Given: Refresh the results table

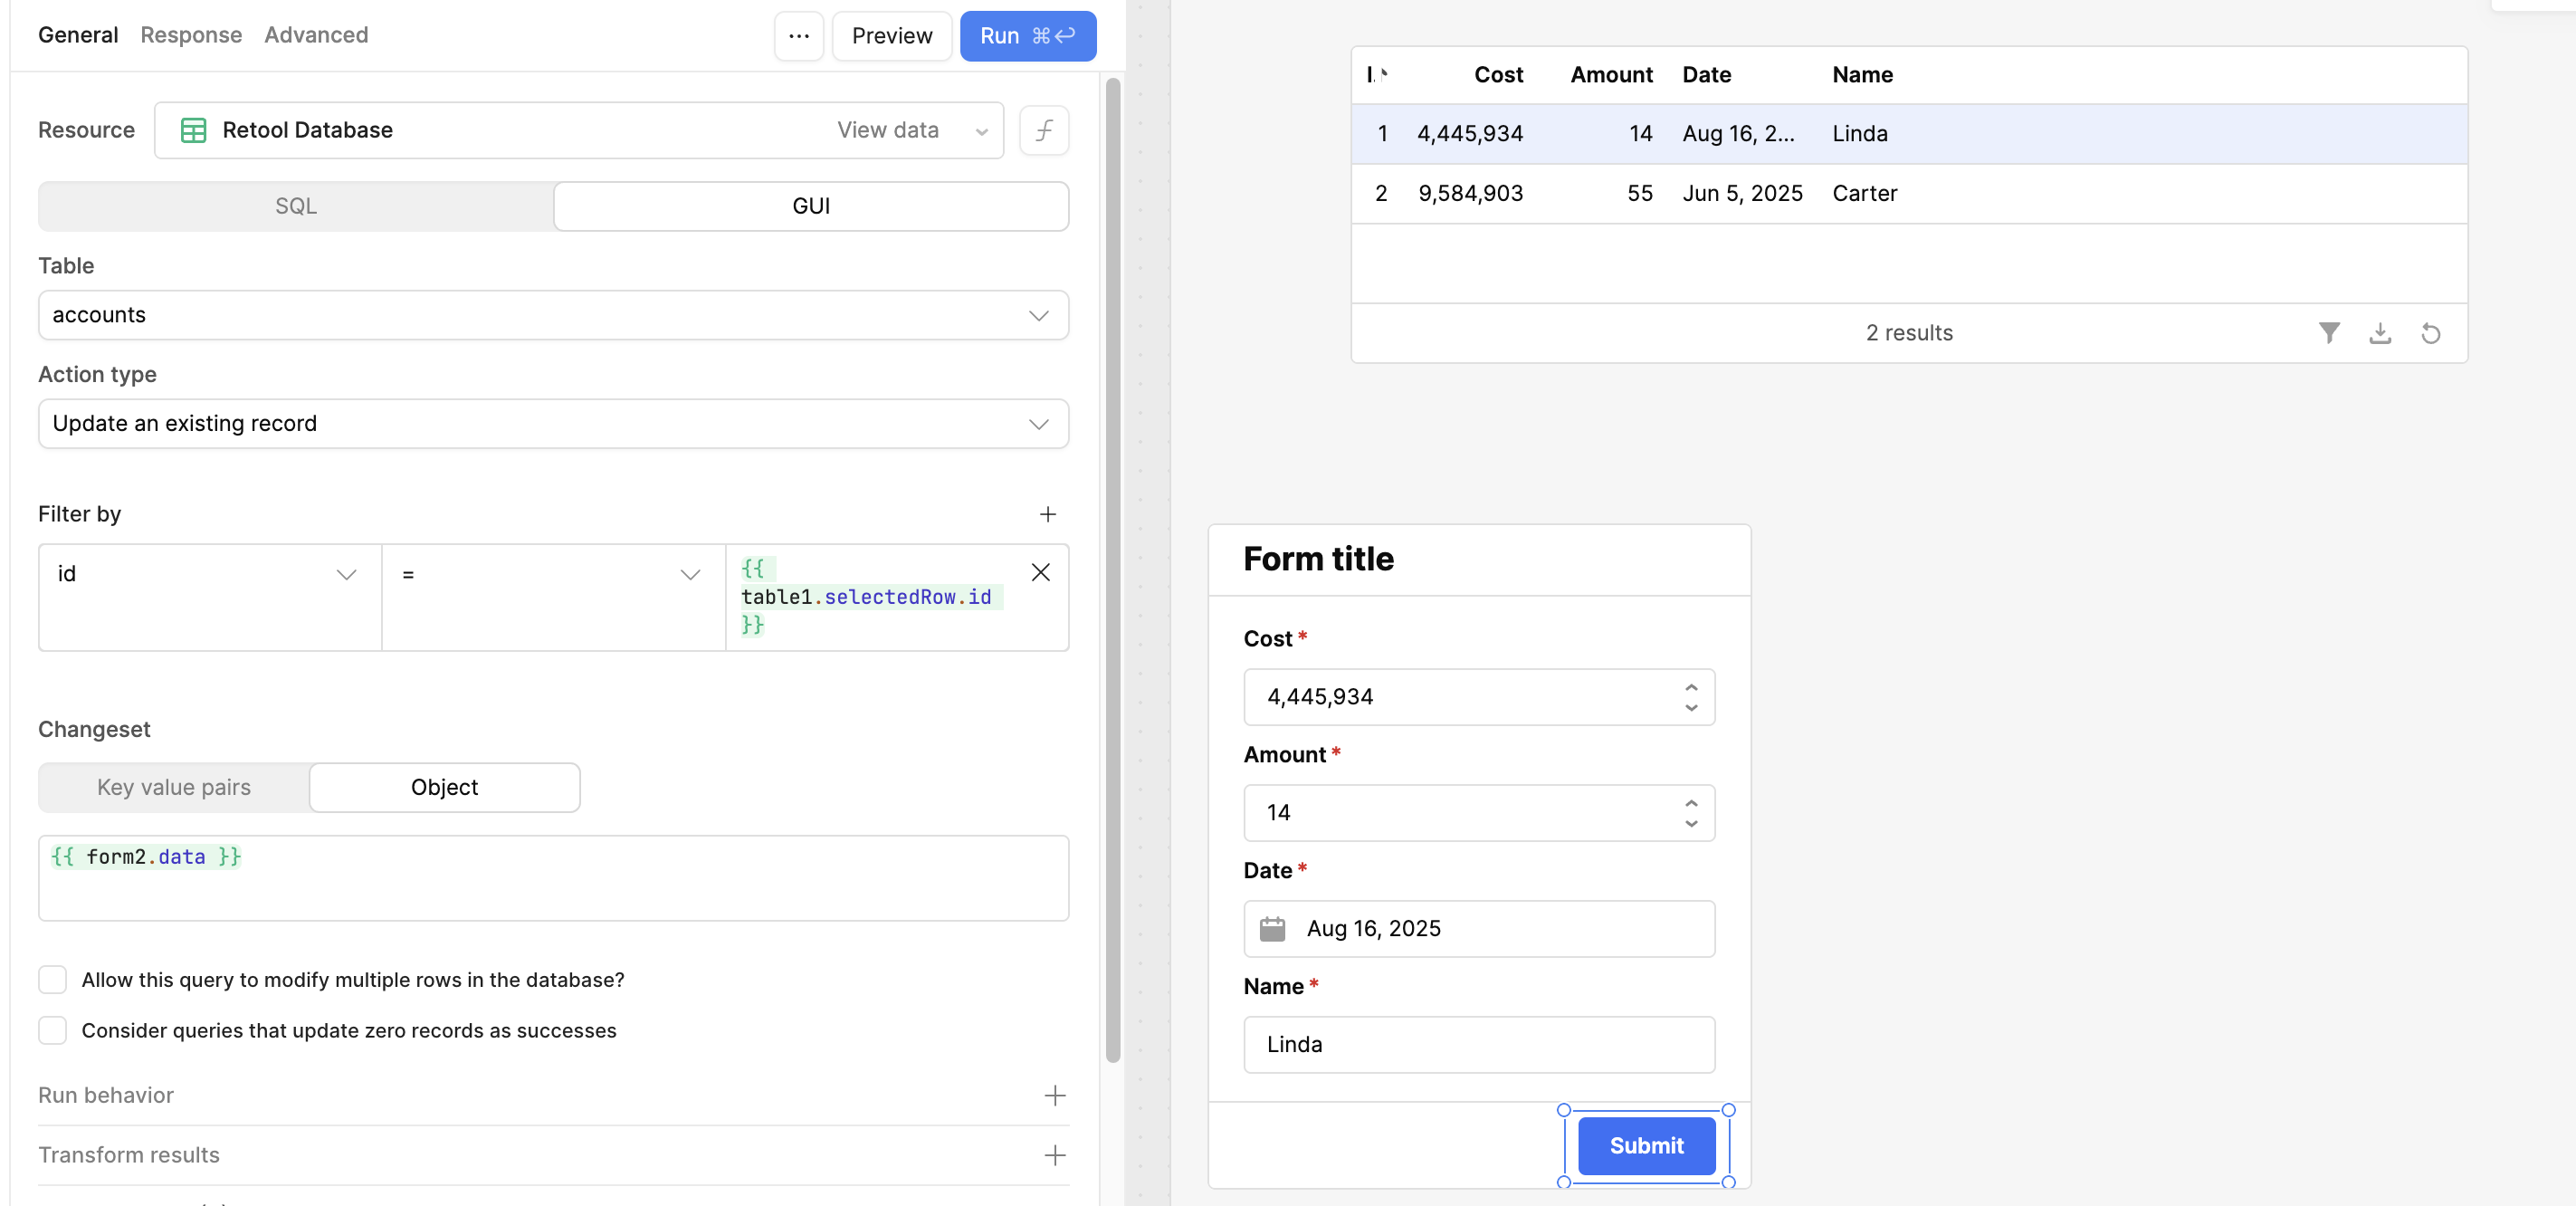Looking at the screenshot, I should pyautogui.click(x=2431, y=333).
